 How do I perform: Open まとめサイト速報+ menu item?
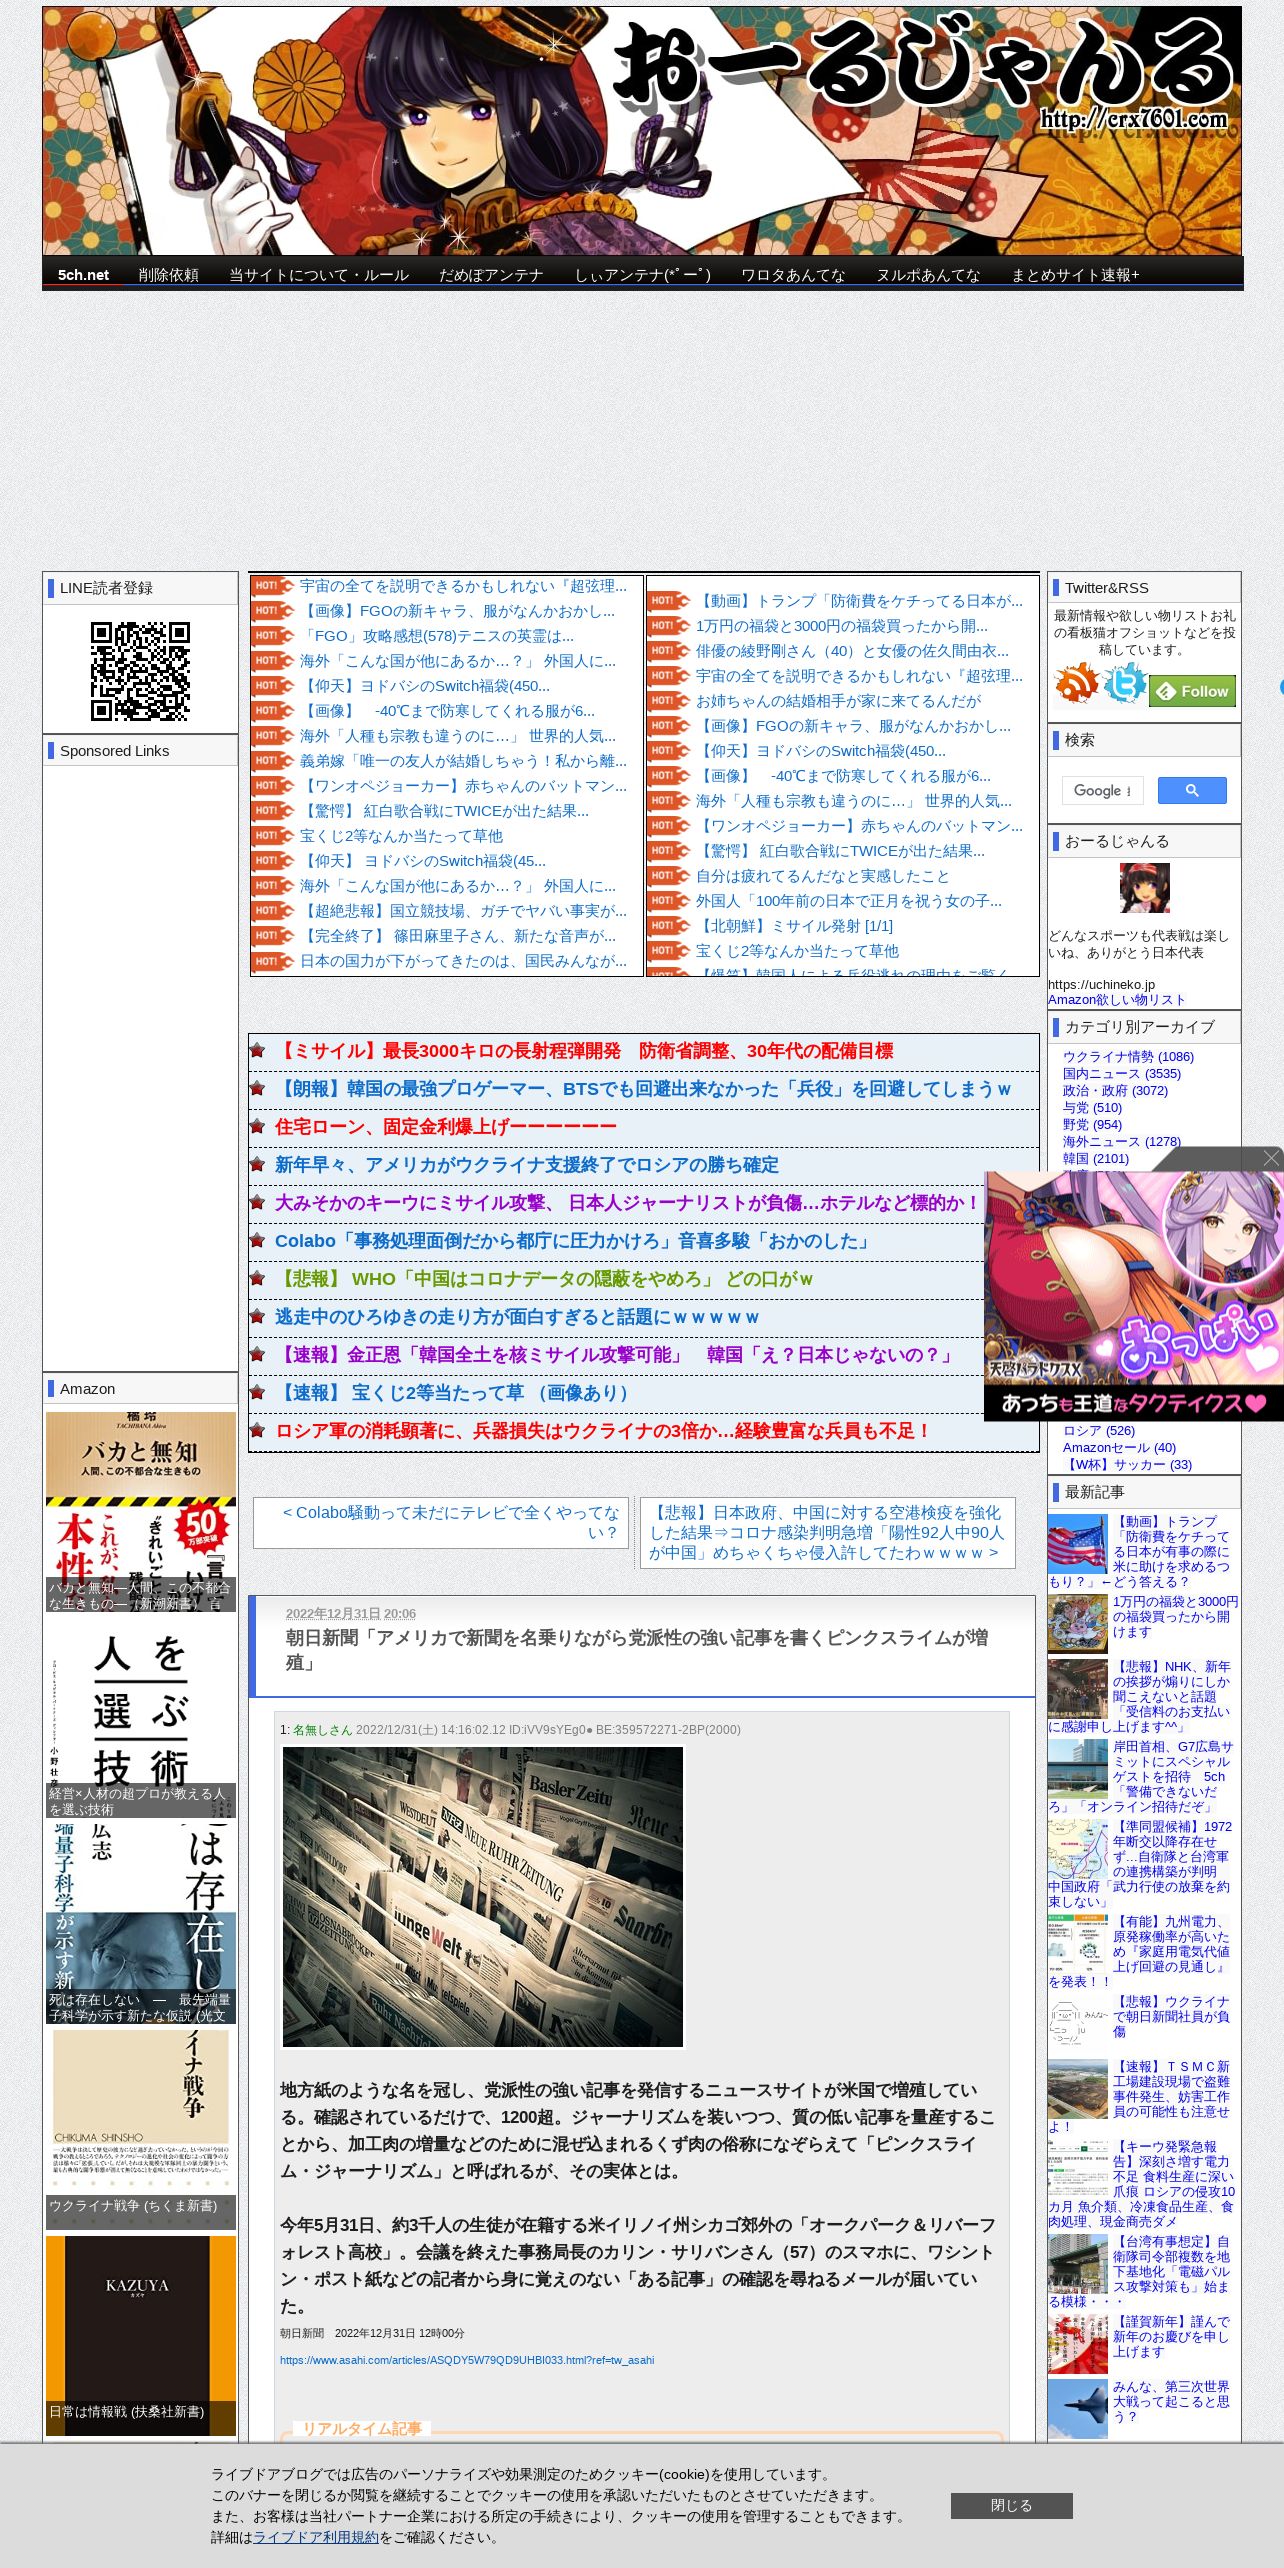[x=1075, y=275]
